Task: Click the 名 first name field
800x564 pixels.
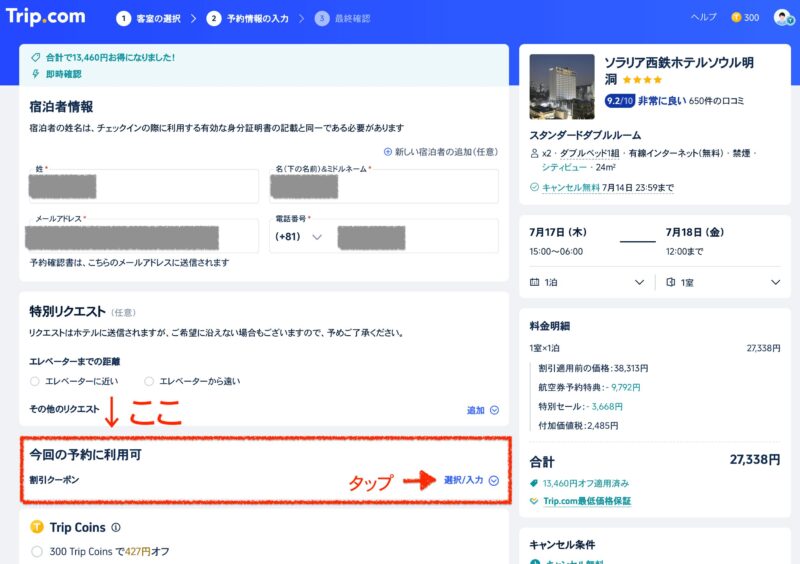Action: point(384,186)
